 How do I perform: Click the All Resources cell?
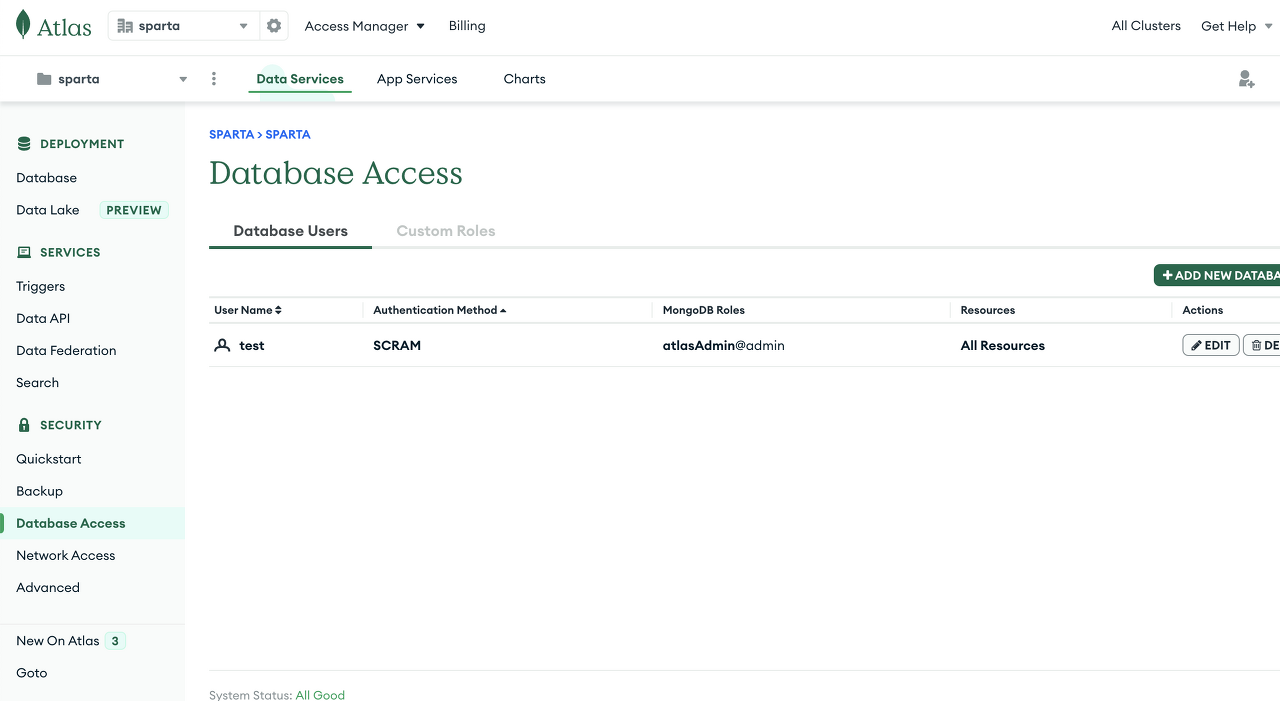coord(1003,345)
